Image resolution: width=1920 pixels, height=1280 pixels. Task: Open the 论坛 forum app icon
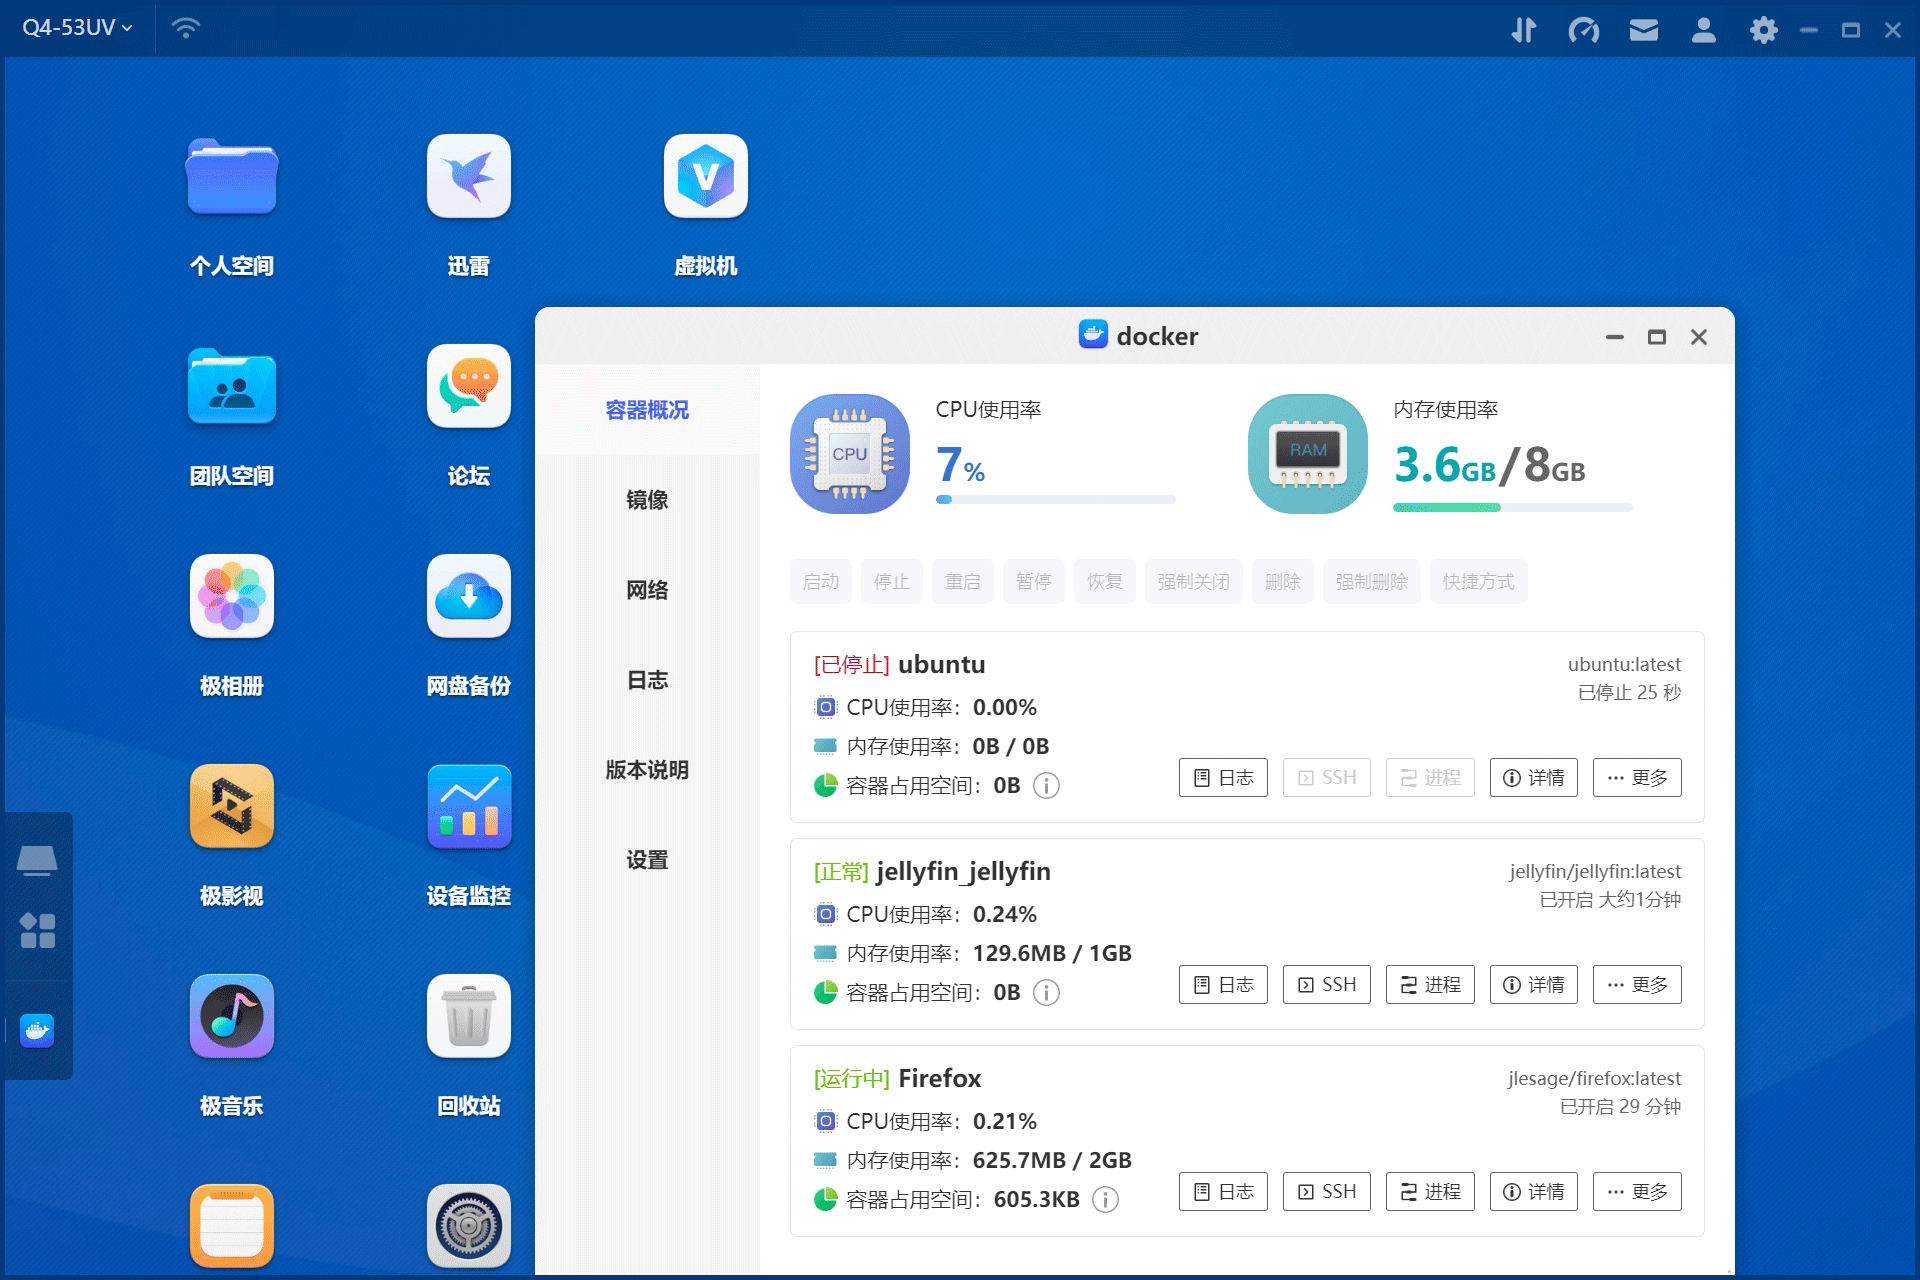[x=468, y=386]
